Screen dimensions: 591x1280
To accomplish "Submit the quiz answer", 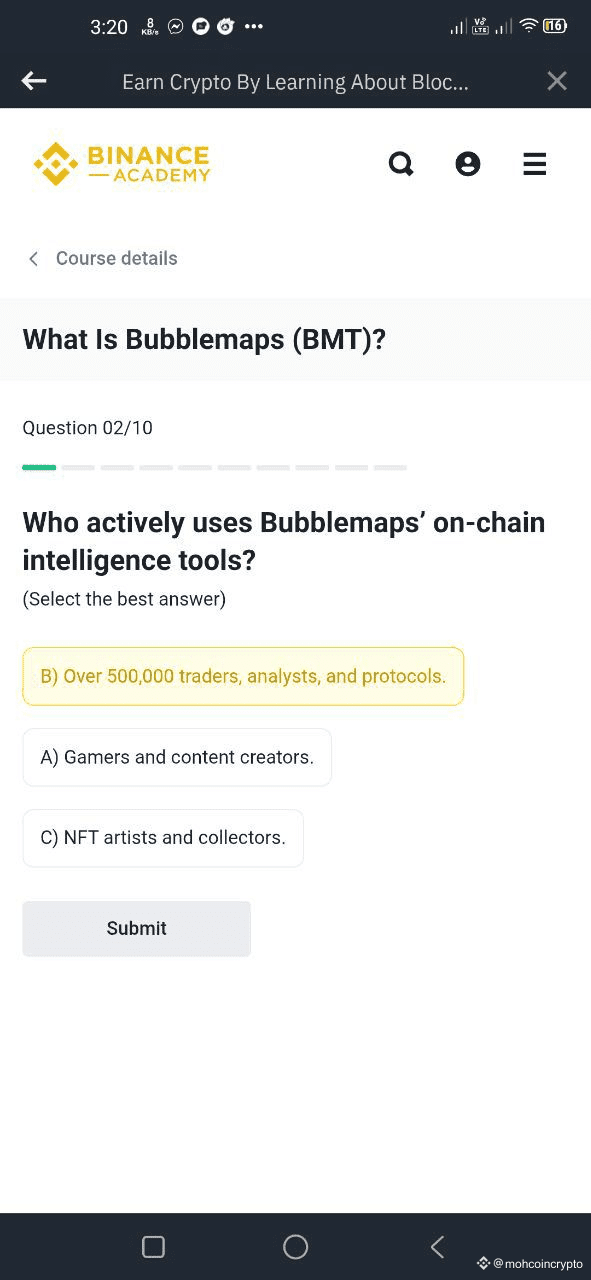I will 137,929.
